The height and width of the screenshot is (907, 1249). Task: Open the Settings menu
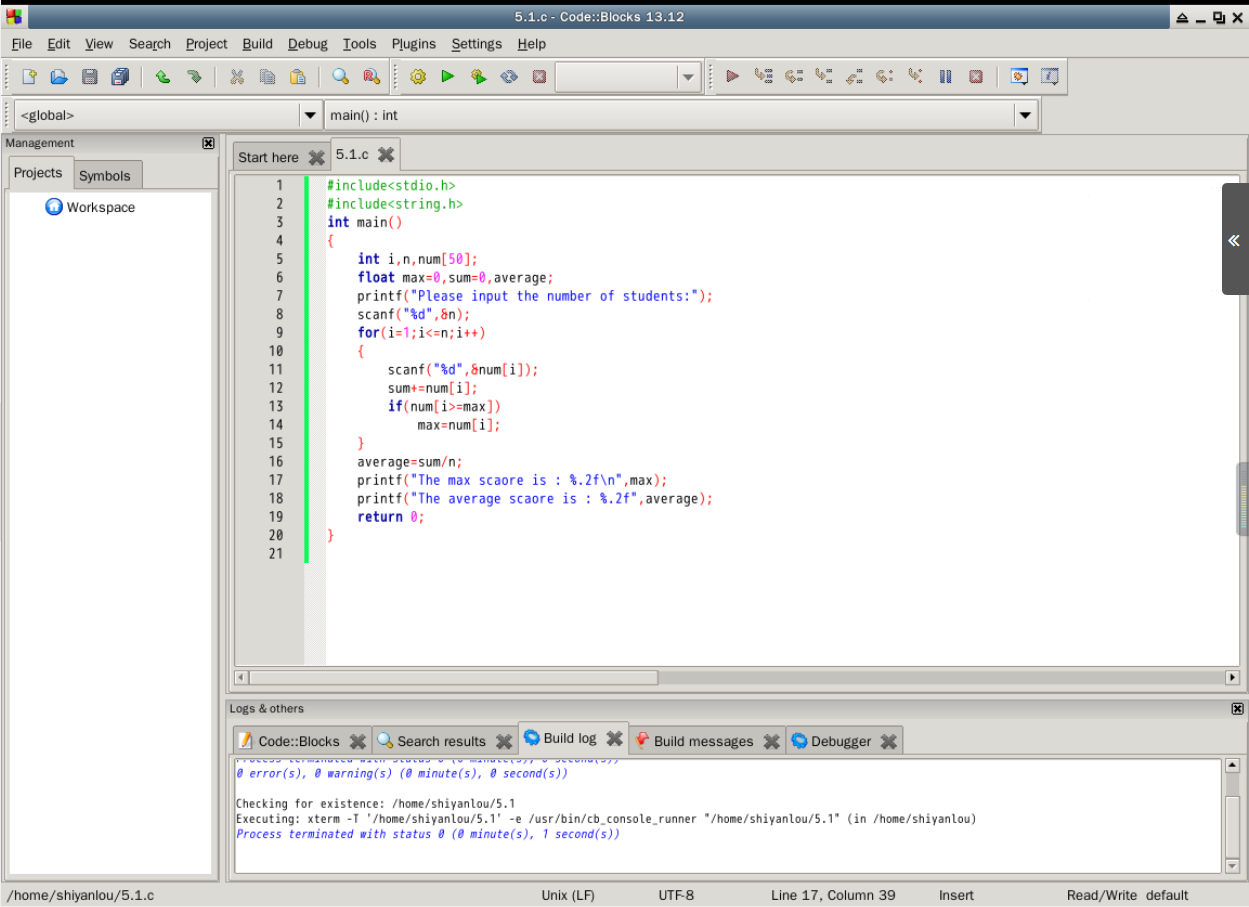pyautogui.click(x=477, y=44)
